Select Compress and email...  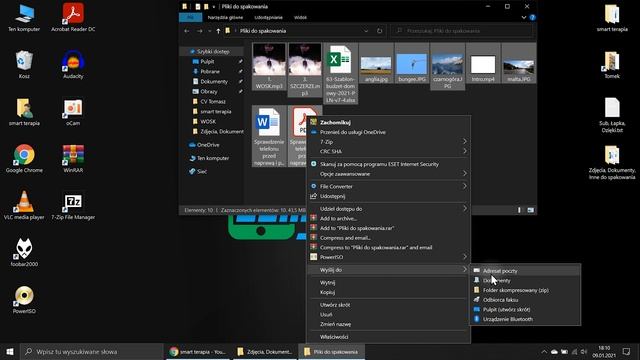[x=388, y=238]
